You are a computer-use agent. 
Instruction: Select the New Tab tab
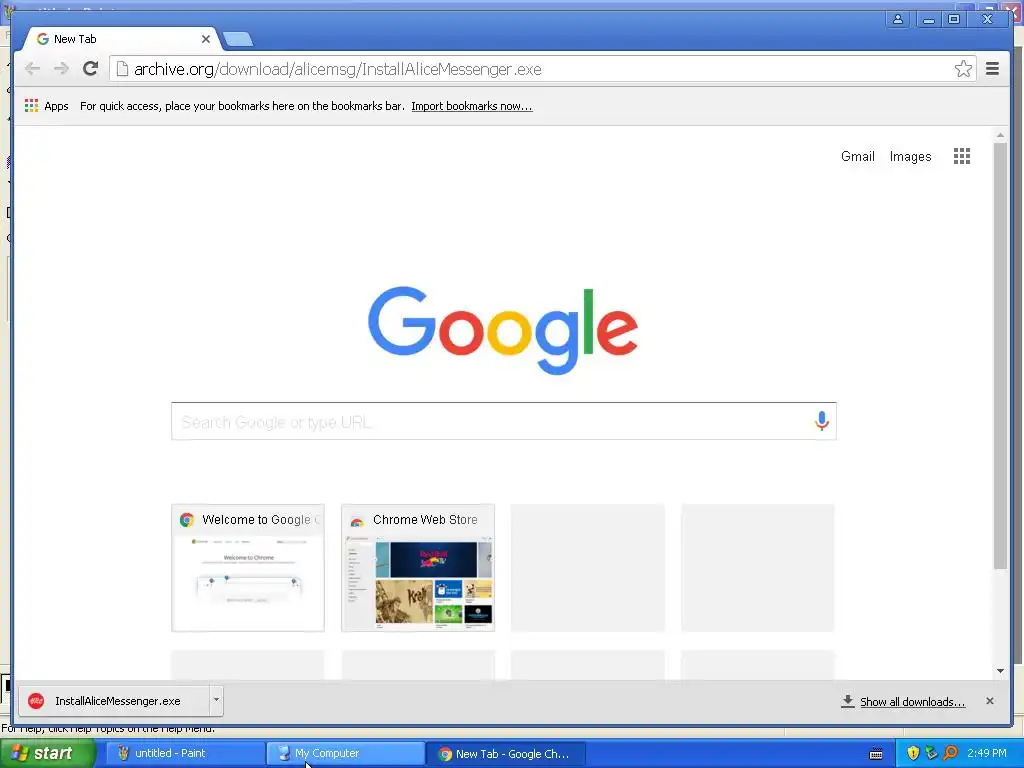click(121, 39)
